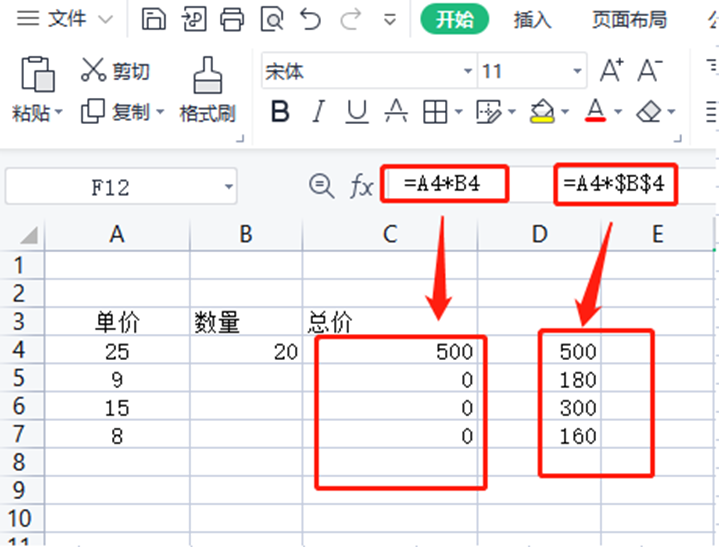This screenshot has height=547, width=719.
Task: Click the cell containing 数量
Action: point(246,322)
